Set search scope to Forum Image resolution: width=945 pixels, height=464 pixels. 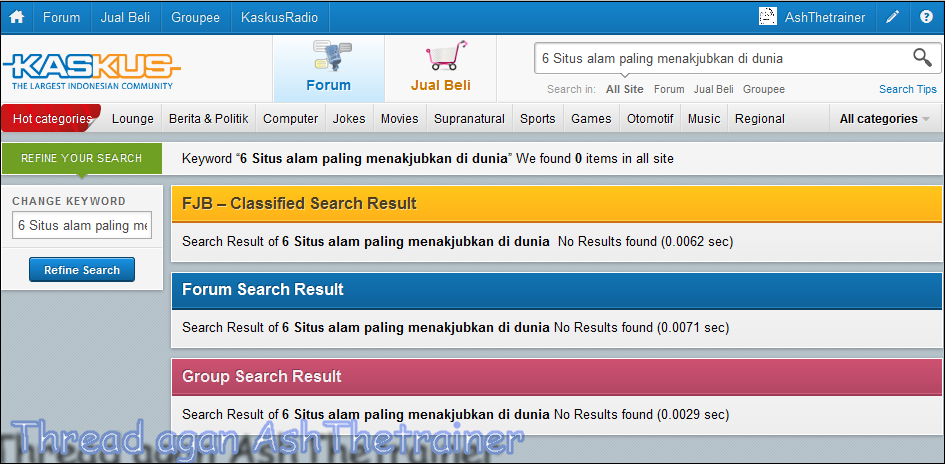(669, 89)
